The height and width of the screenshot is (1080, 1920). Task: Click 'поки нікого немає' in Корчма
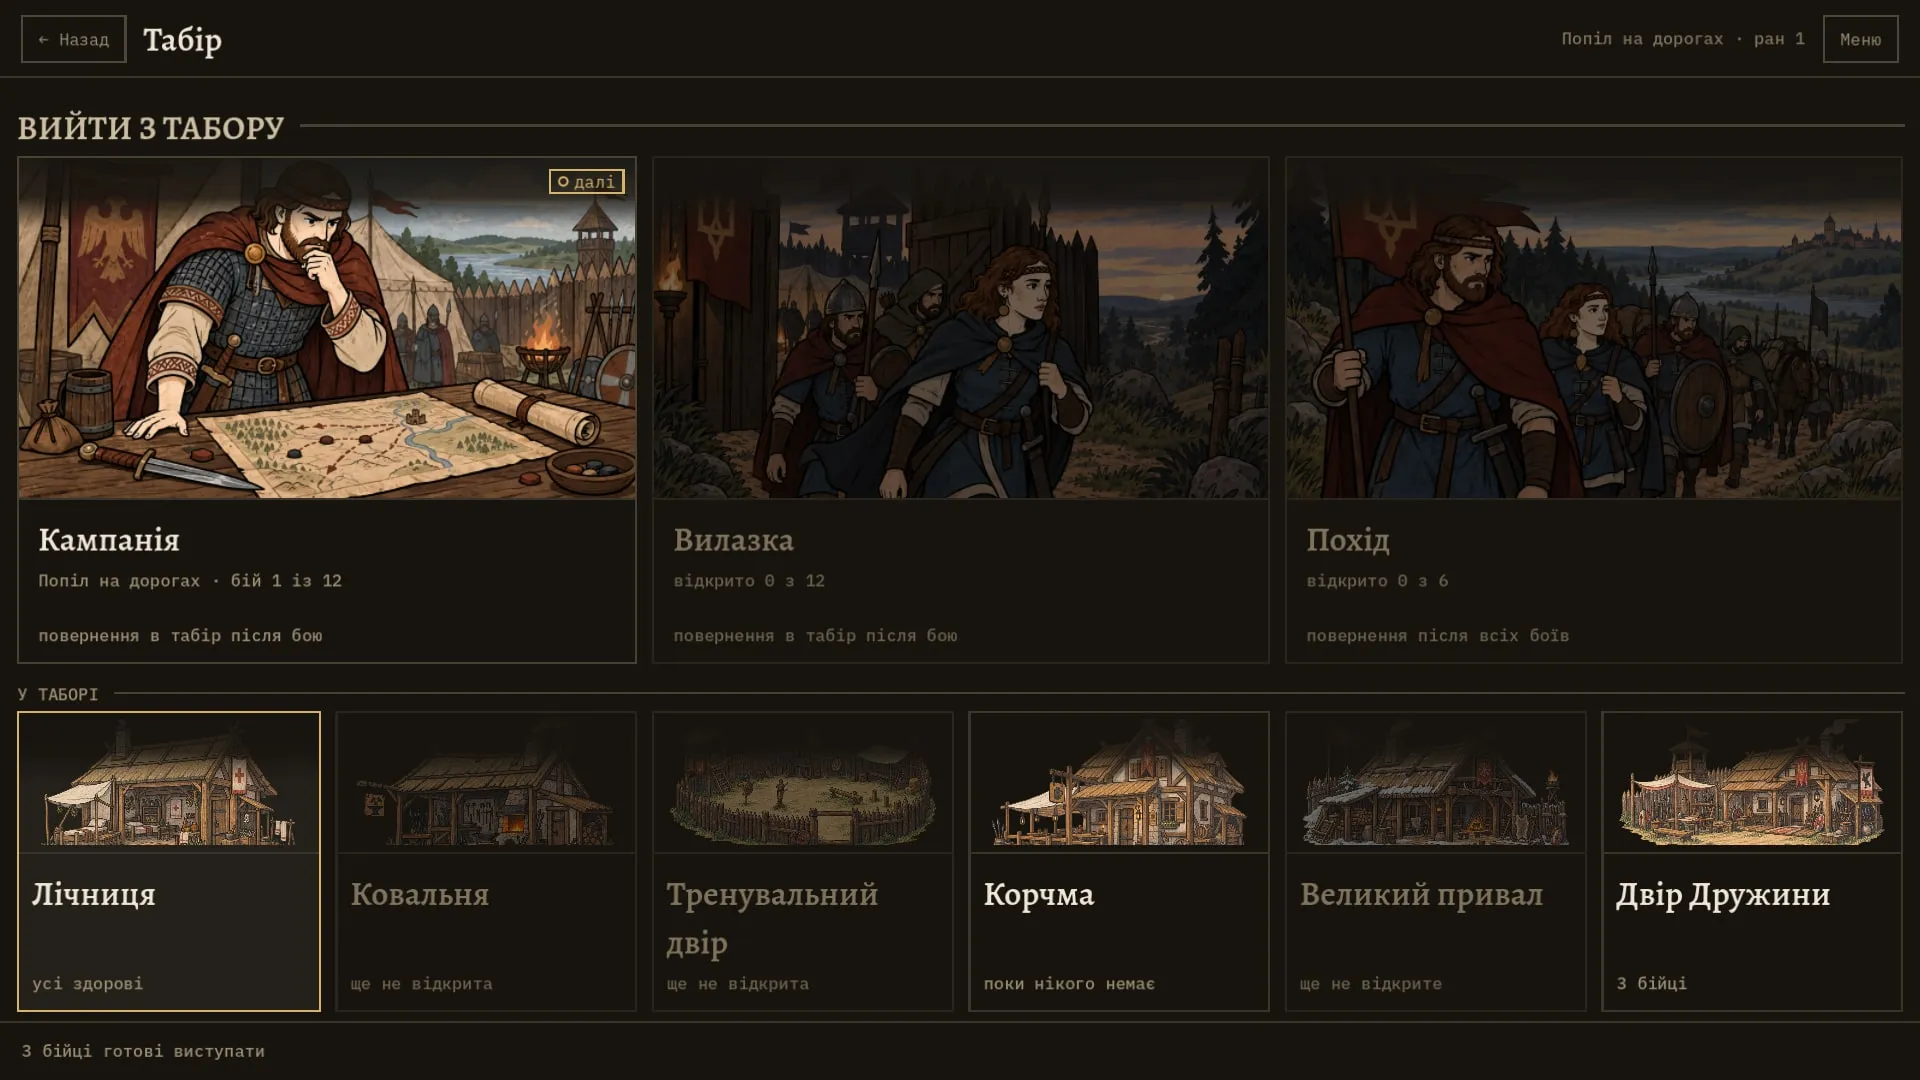click(x=1069, y=984)
